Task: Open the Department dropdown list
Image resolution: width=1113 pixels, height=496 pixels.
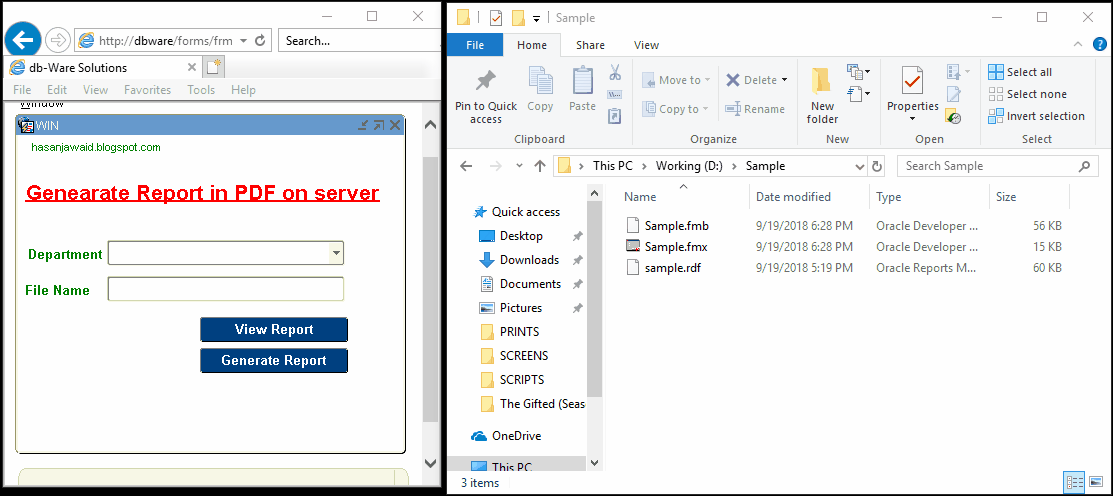Action: 336,253
